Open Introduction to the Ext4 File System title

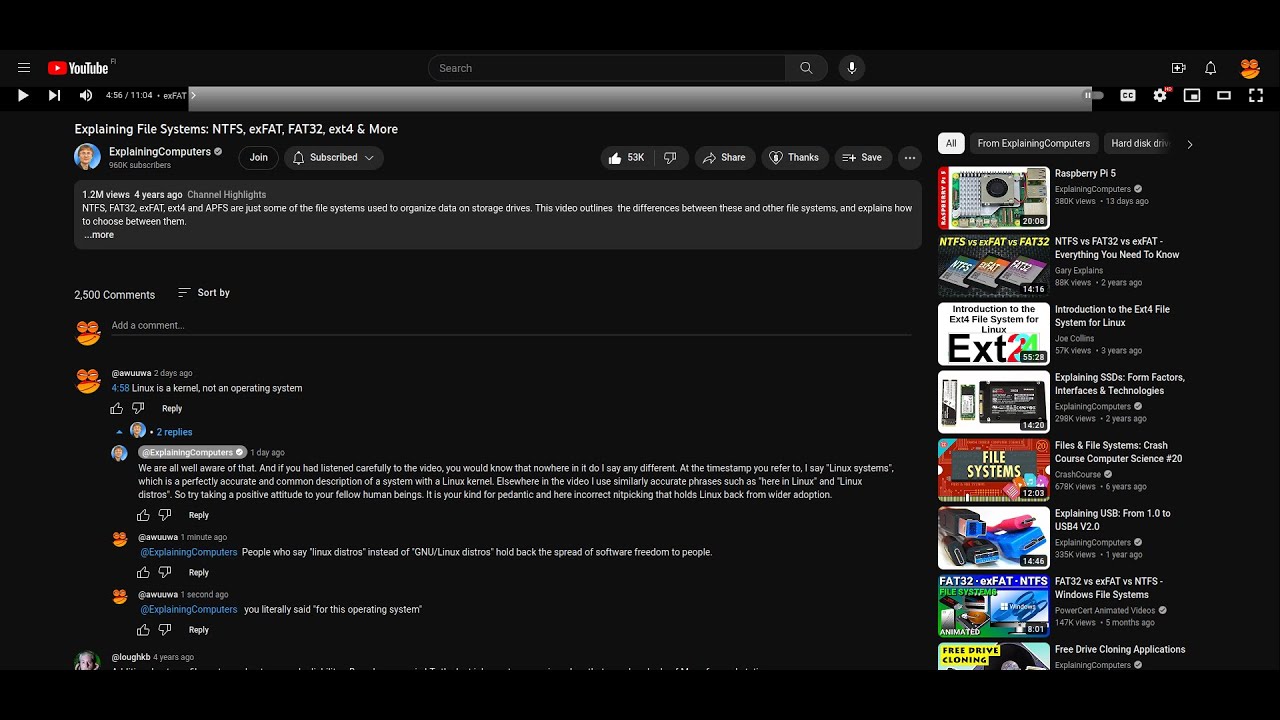tap(1112, 316)
